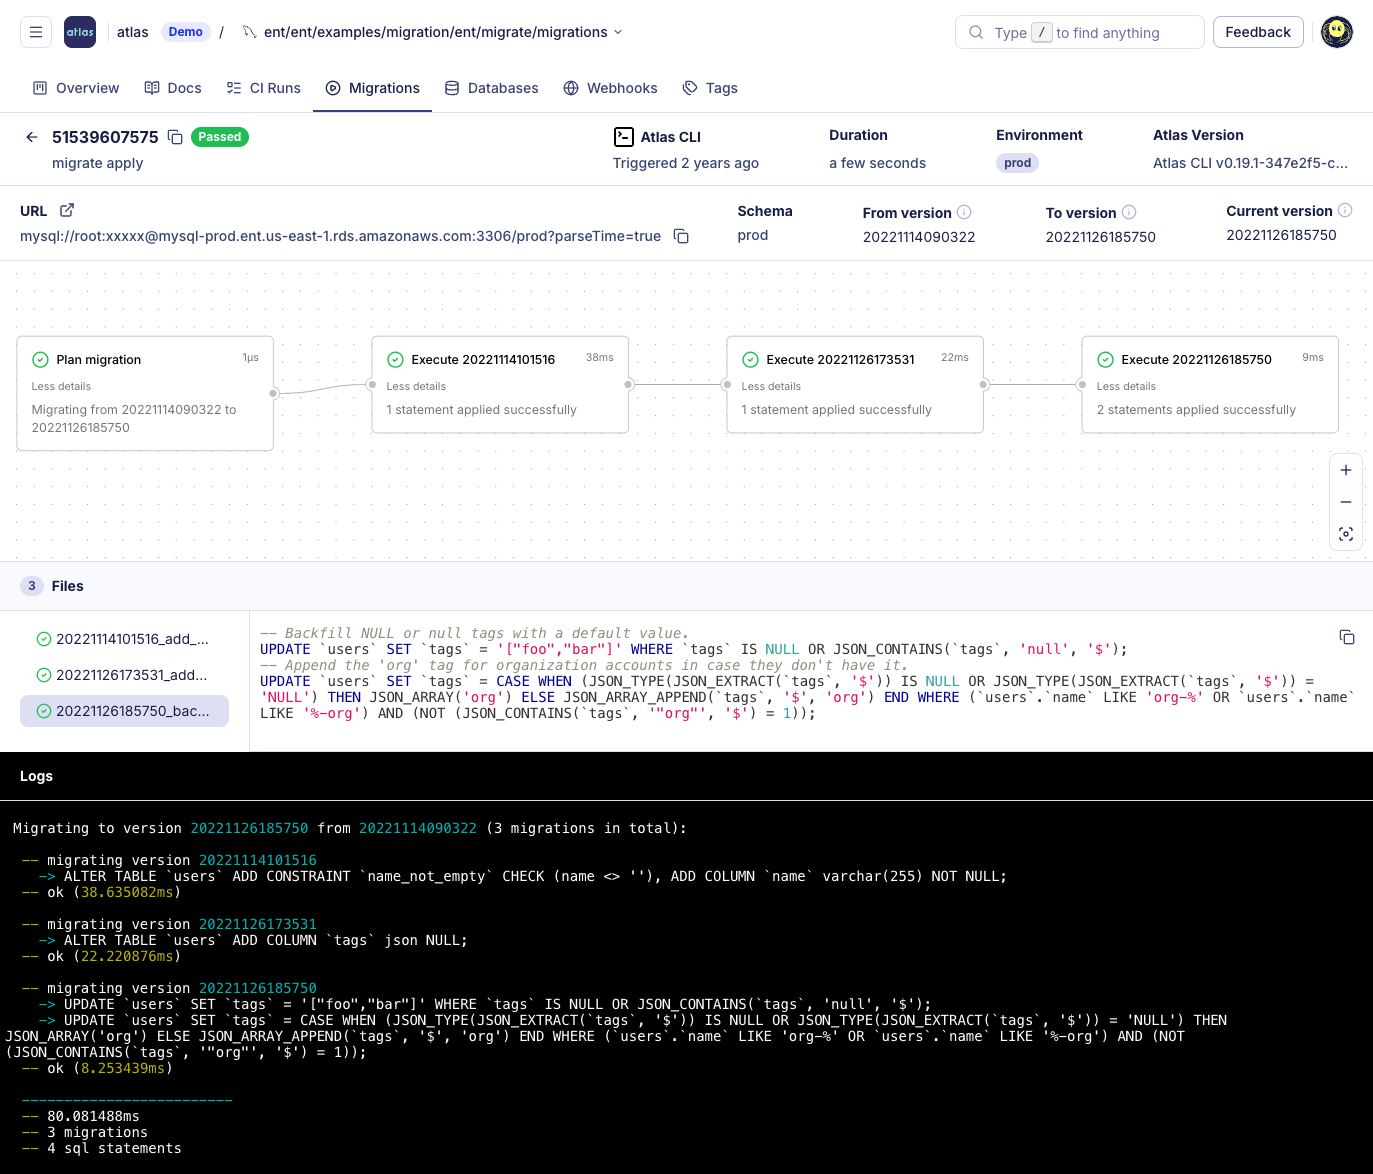Open the external link icon next to URL
Viewport: 1373px width, 1174px height.
tap(67, 210)
